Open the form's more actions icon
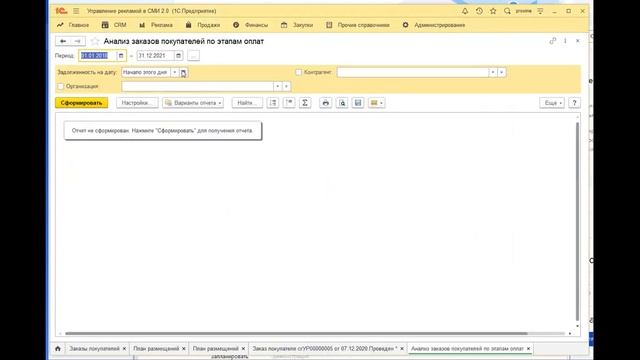The height and width of the screenshot is (360, 640). (565, 41)
